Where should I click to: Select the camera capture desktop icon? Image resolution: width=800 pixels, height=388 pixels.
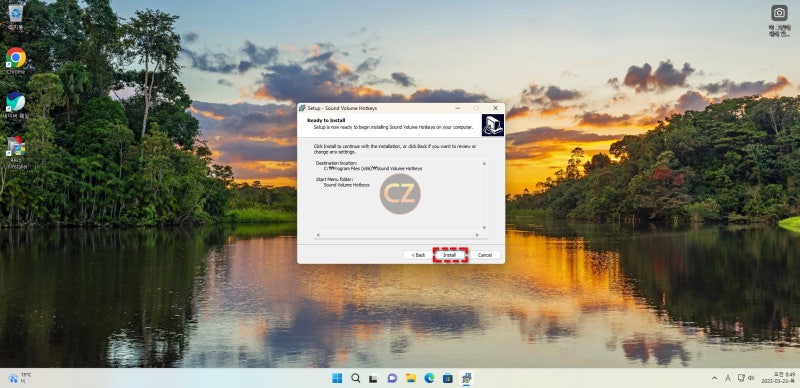click(779, 20)
